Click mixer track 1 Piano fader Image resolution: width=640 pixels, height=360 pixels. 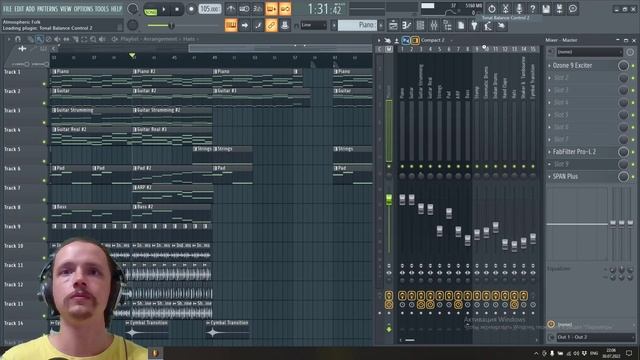click(402, 199)
